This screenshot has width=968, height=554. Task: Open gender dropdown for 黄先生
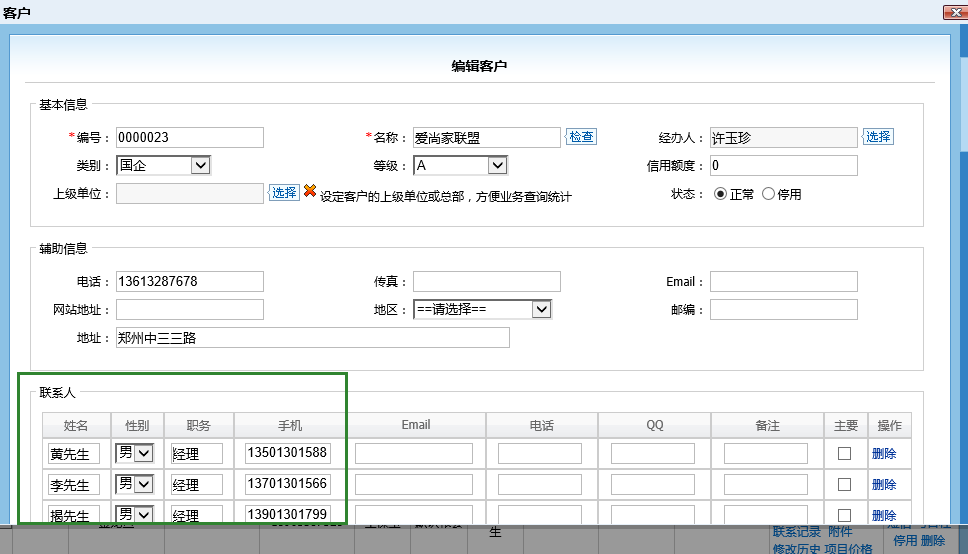tap(134, 454)
